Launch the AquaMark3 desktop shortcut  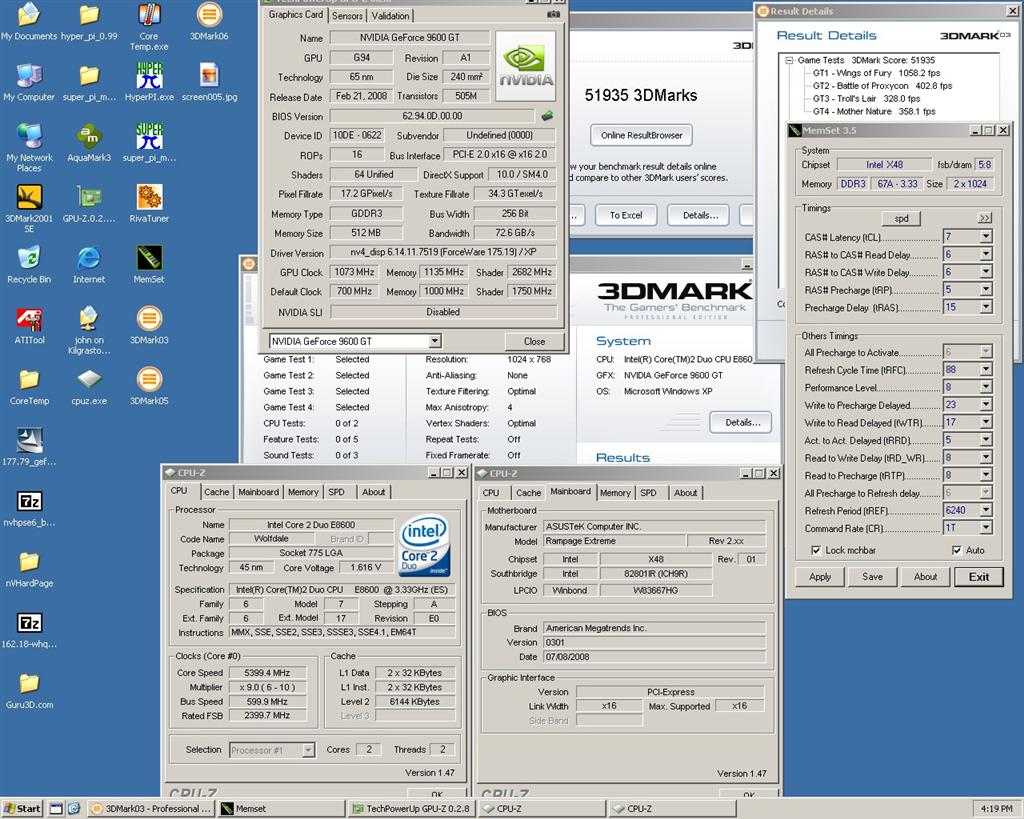tap(89, 143)
